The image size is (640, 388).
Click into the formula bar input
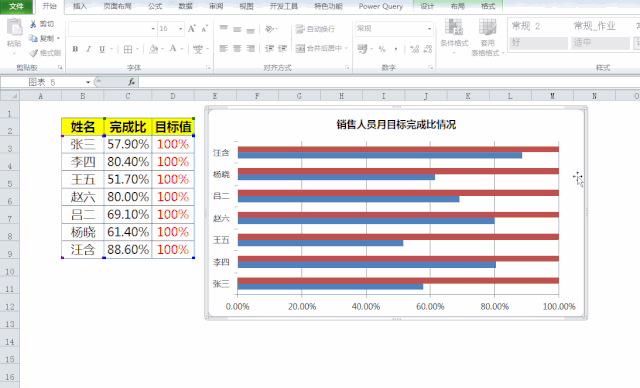(389, 82)
